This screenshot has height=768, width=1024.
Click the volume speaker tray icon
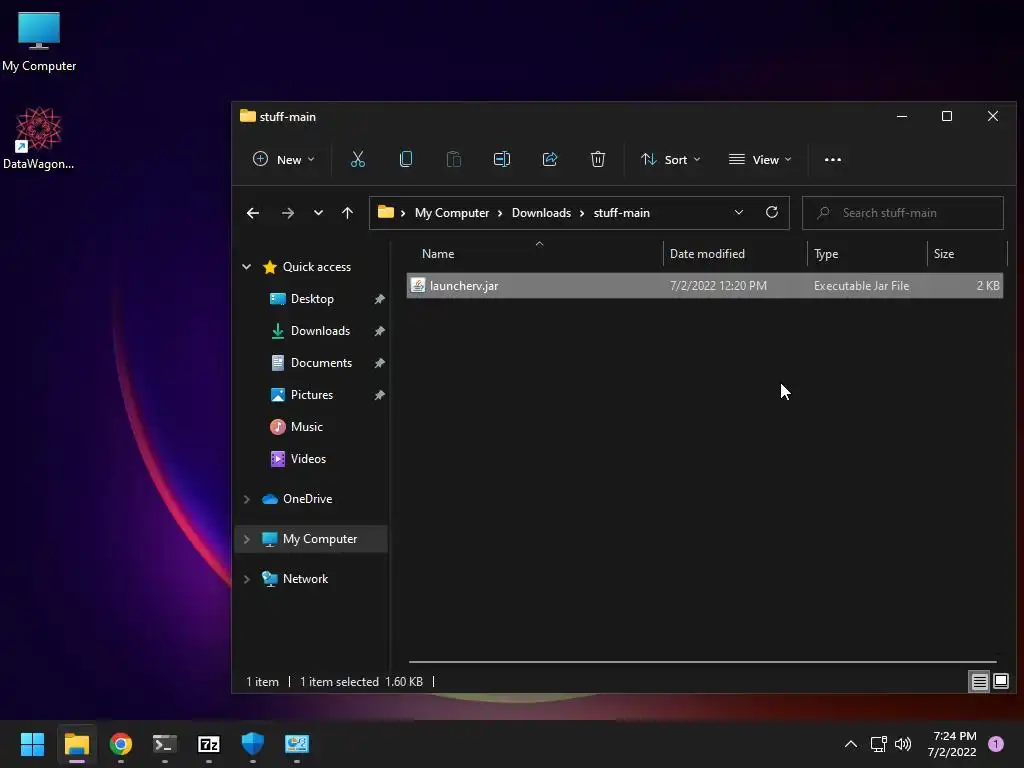[x=903, y=744]
